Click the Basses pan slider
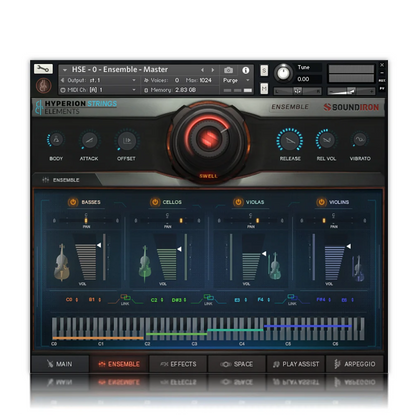 pyautogui.click(x=86, y=220)
